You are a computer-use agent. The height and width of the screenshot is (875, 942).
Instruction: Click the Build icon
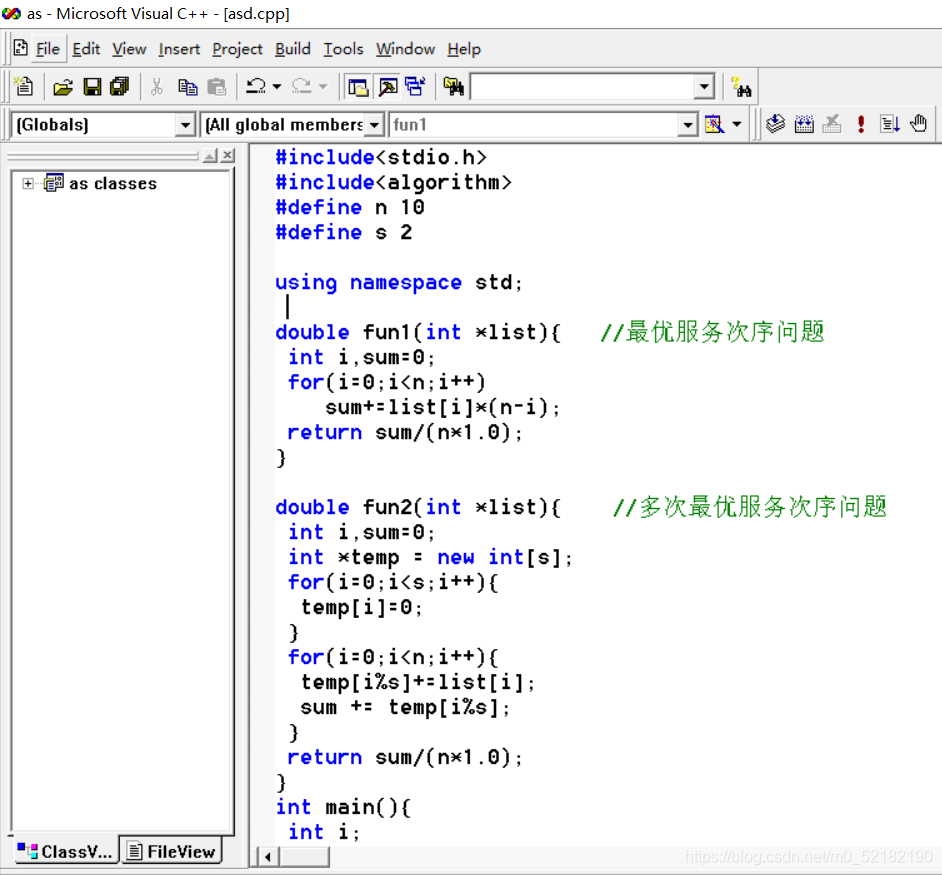pyautogui.click(x=804, y=124)
